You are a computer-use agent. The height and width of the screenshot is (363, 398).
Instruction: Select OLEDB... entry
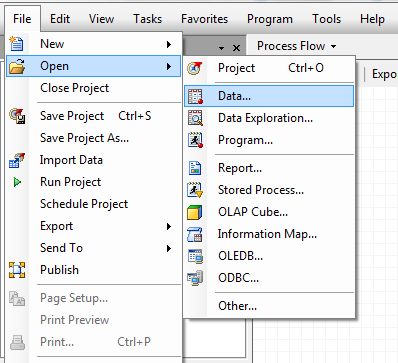[x=269, y=256]
